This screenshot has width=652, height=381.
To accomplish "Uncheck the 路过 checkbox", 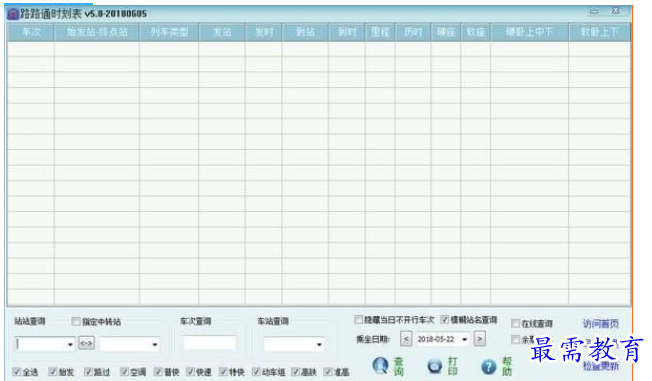I will (88, 371).
